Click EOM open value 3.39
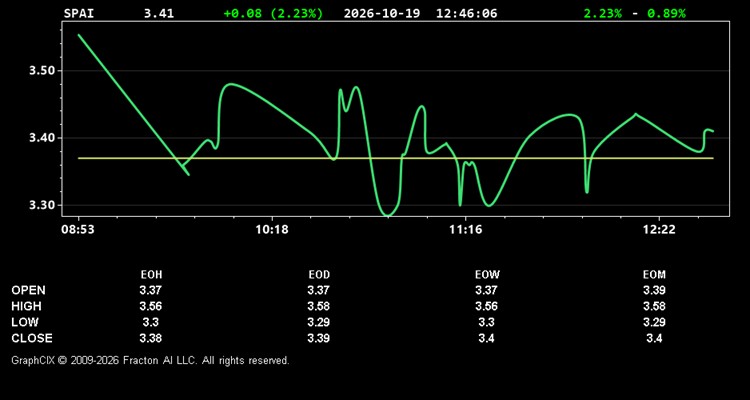 (x=654, y=290)
